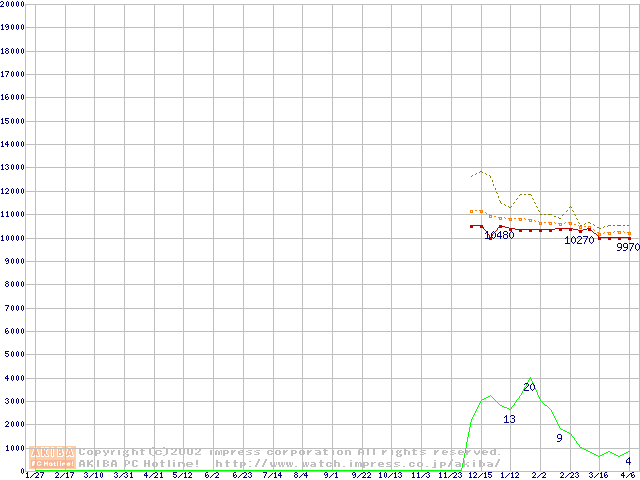Click the 12/15 date on x-axis

coord(481,475)
